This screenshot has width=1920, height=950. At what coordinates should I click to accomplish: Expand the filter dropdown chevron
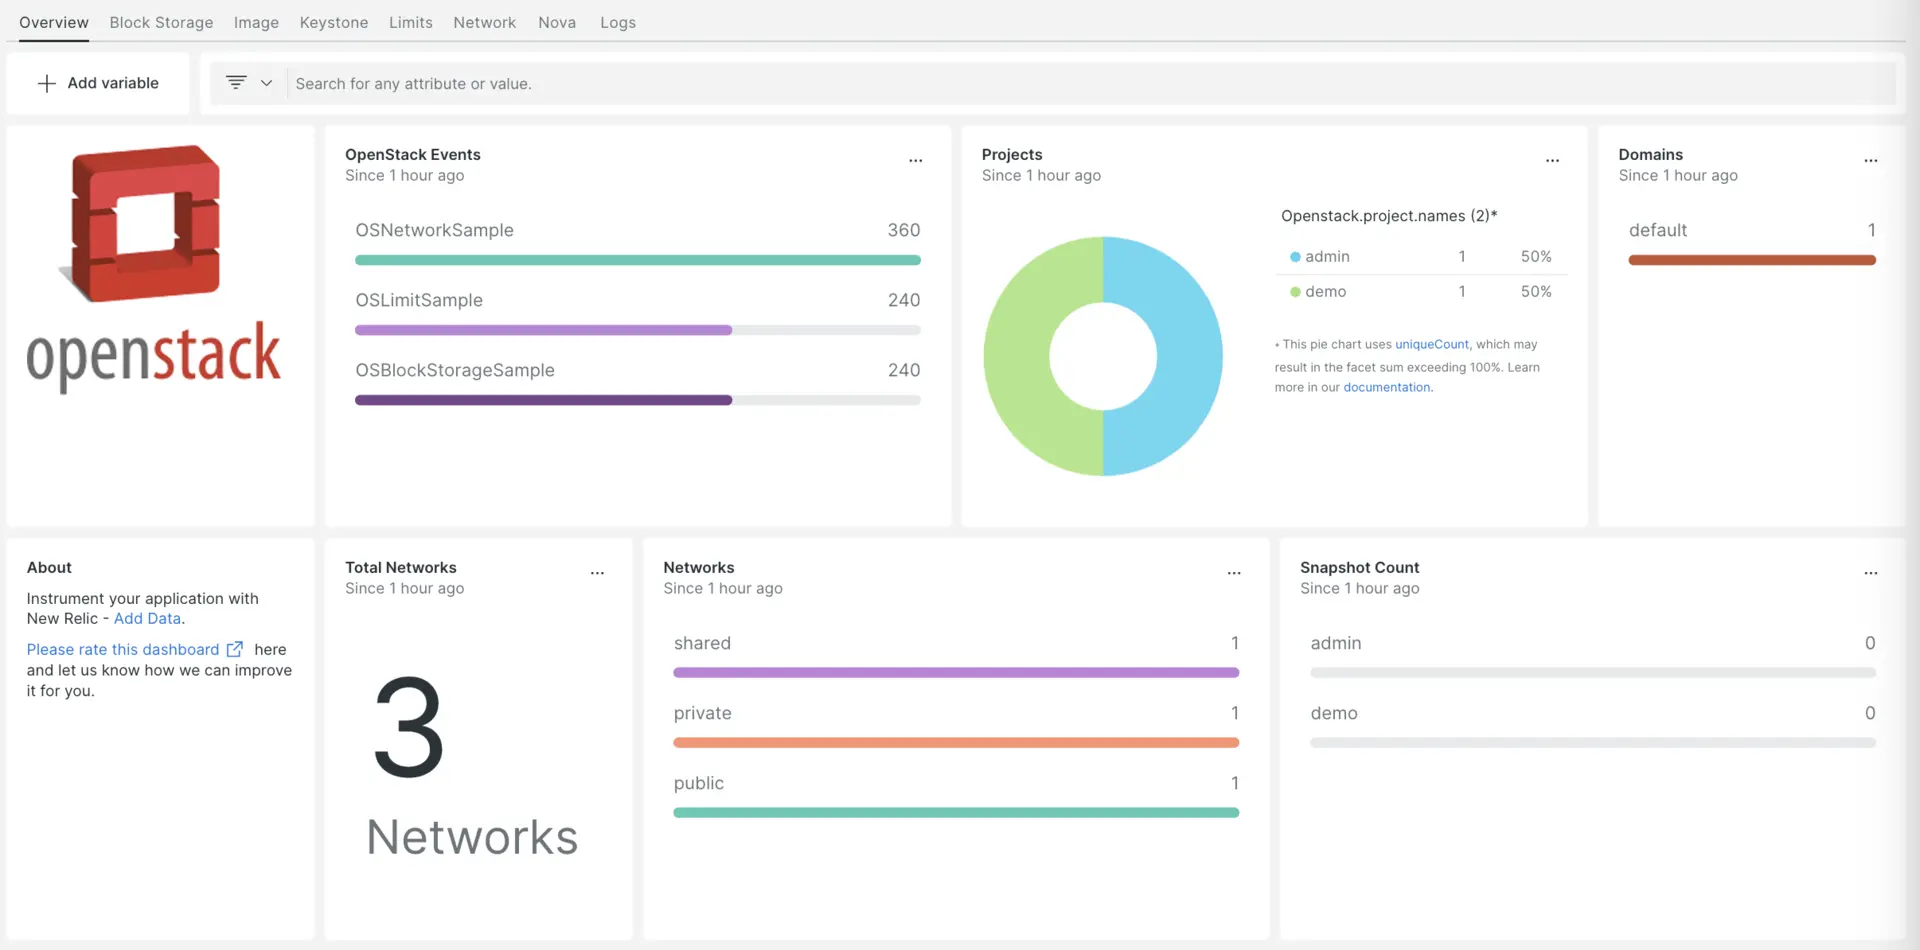pyautogui.click(x=266, y=83)
